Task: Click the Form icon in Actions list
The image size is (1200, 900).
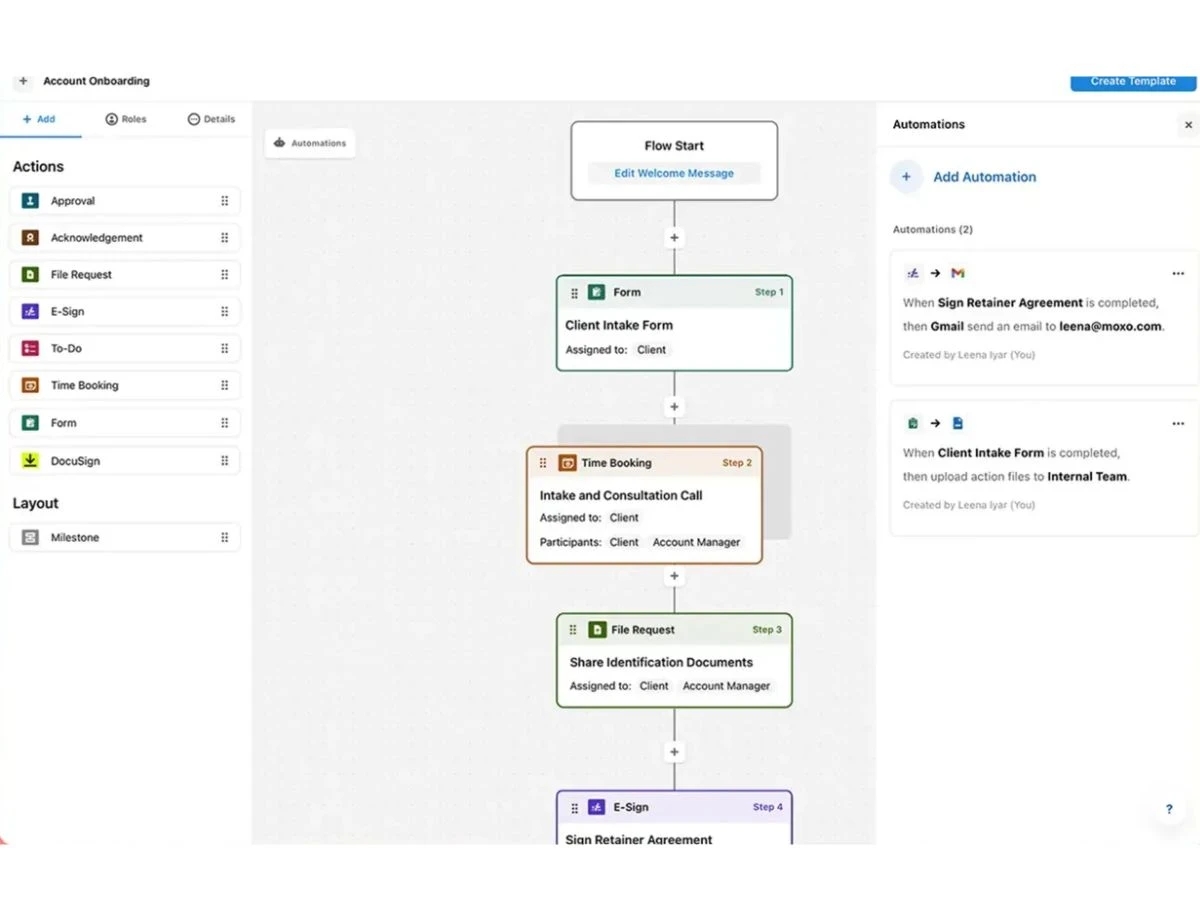Action: [30, 423]
